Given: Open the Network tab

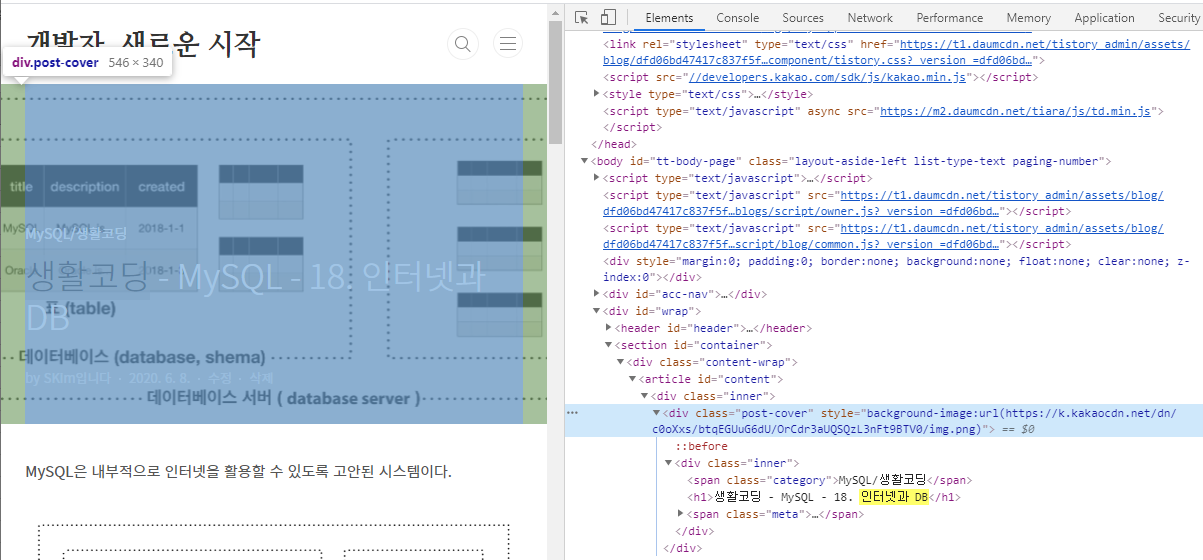Looking at the screenshot, I should pos(870,18).
